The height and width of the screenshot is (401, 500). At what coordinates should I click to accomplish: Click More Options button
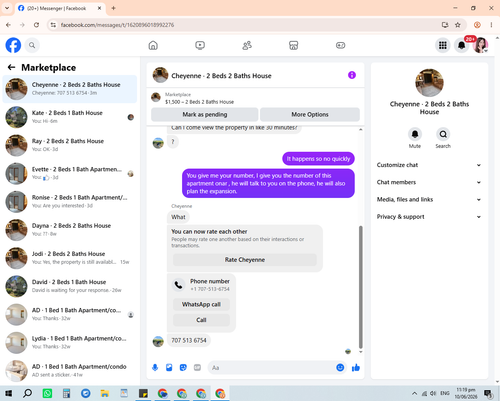point(310,114)
